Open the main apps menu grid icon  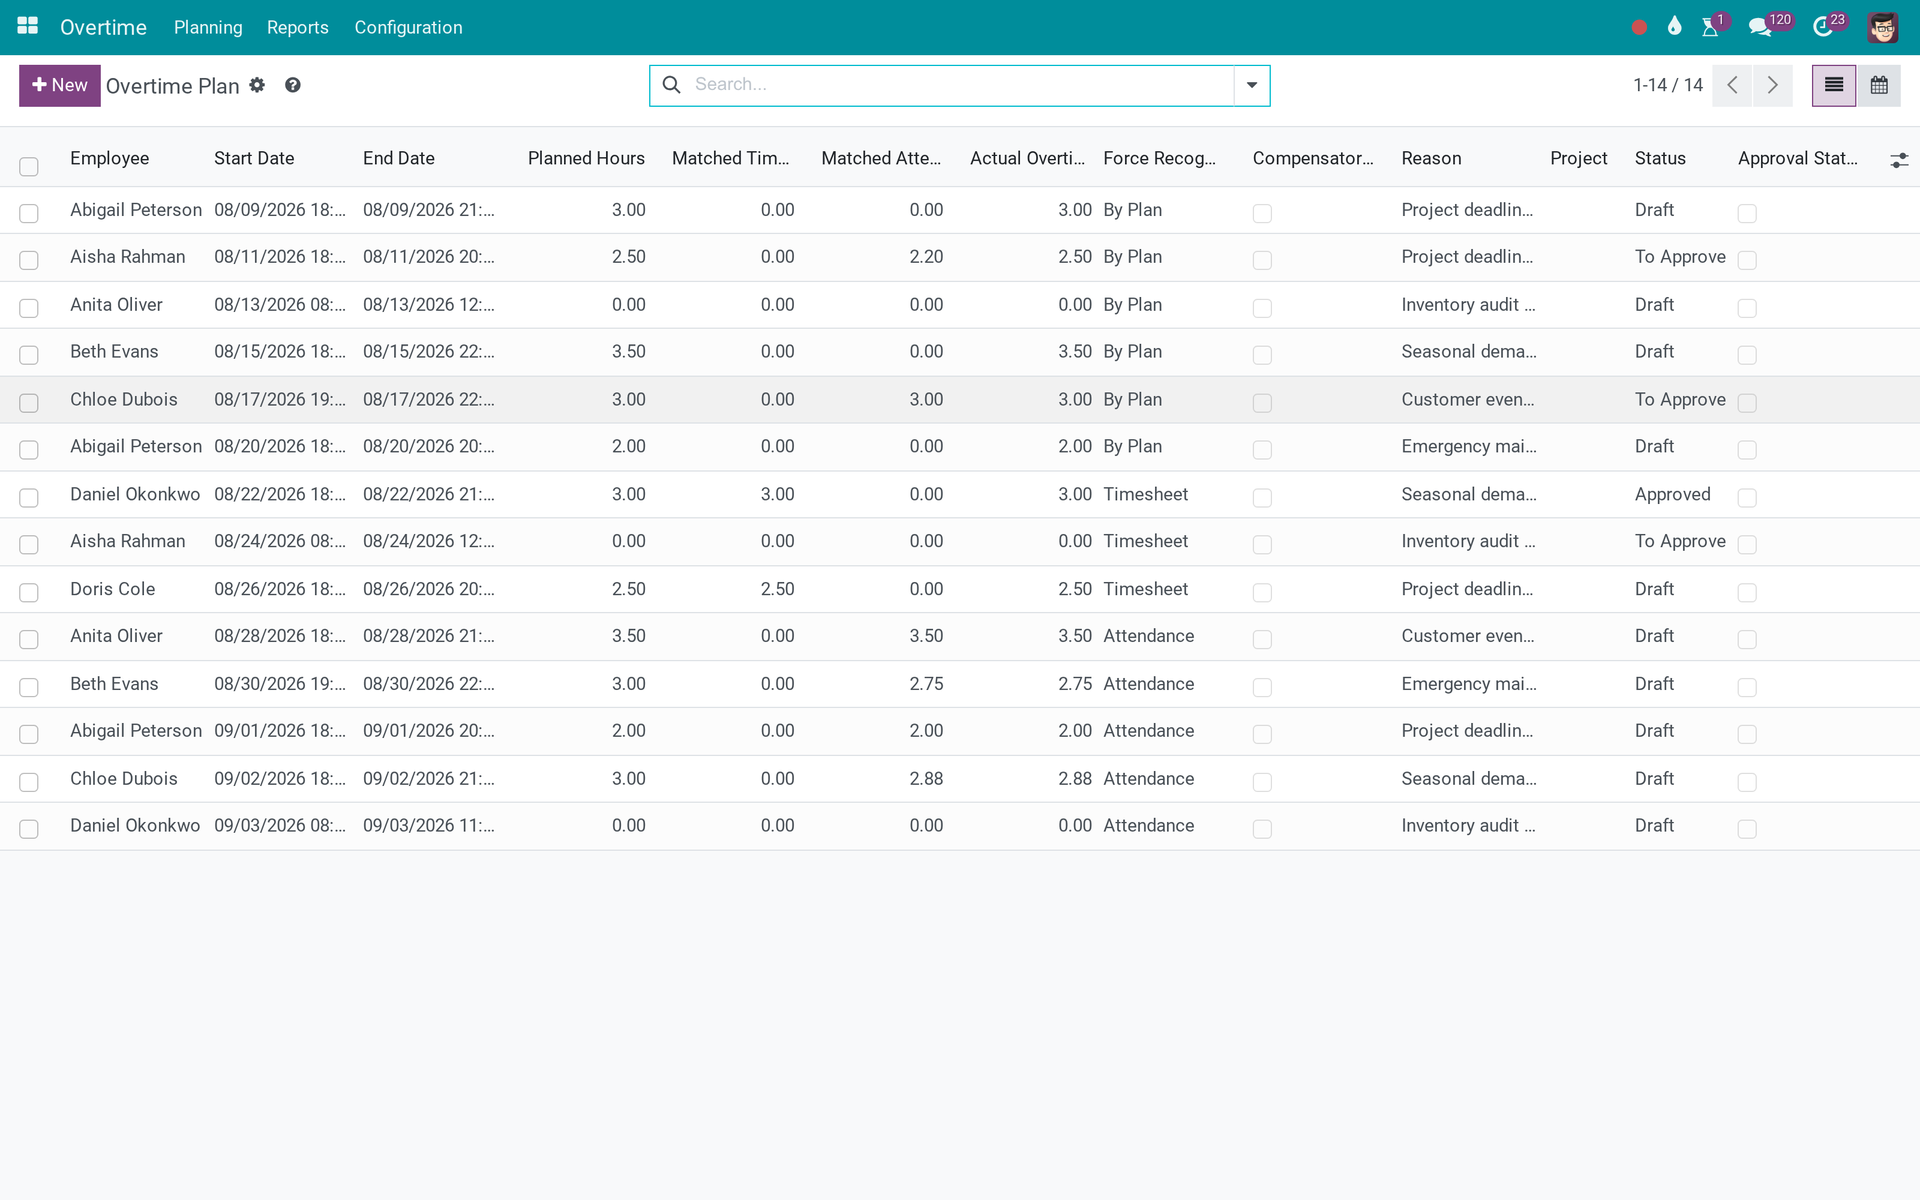28,26
